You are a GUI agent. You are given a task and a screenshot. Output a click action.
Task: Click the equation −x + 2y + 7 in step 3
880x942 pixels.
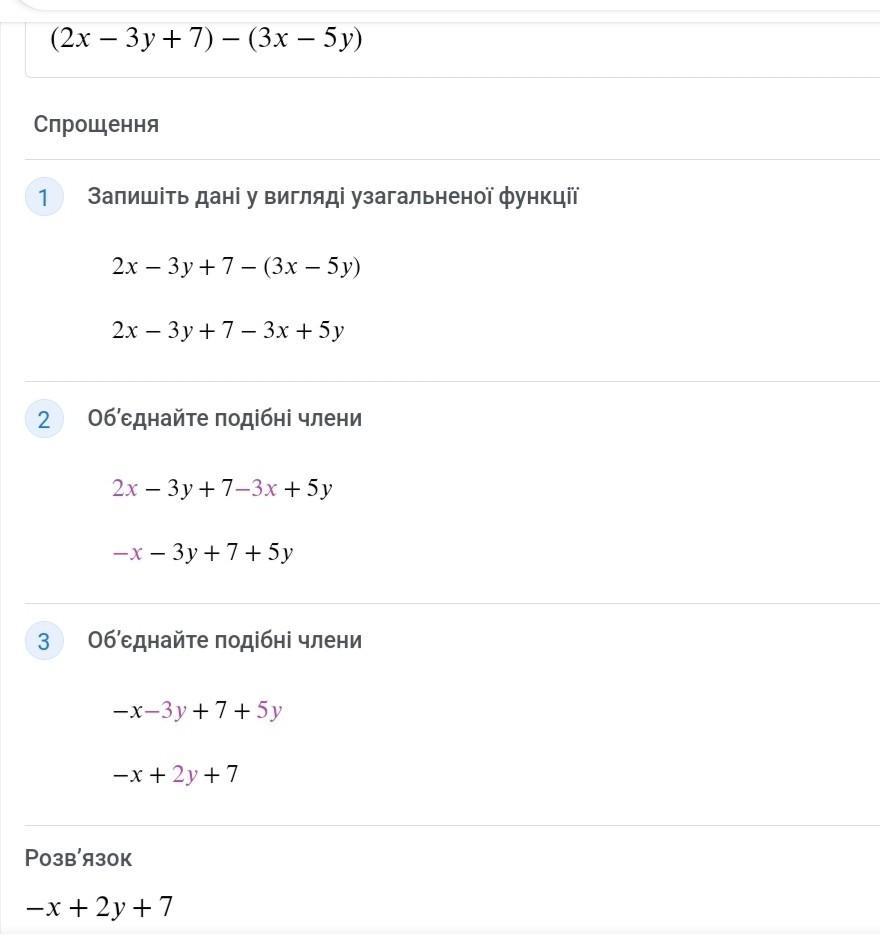(175, 774)
